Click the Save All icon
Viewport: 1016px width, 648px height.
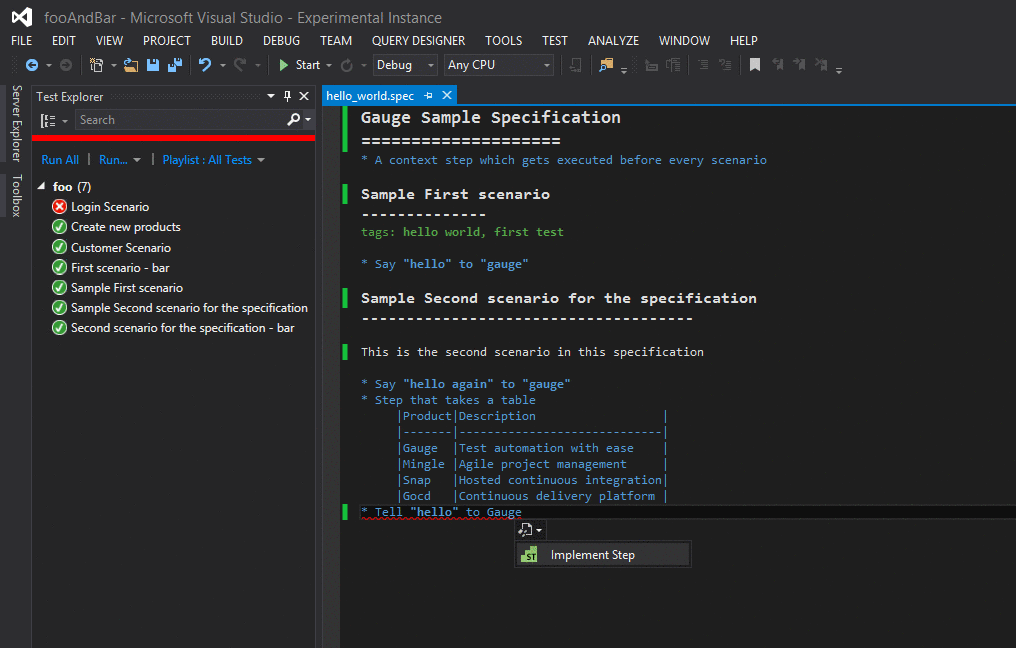(x=174, y=65)
